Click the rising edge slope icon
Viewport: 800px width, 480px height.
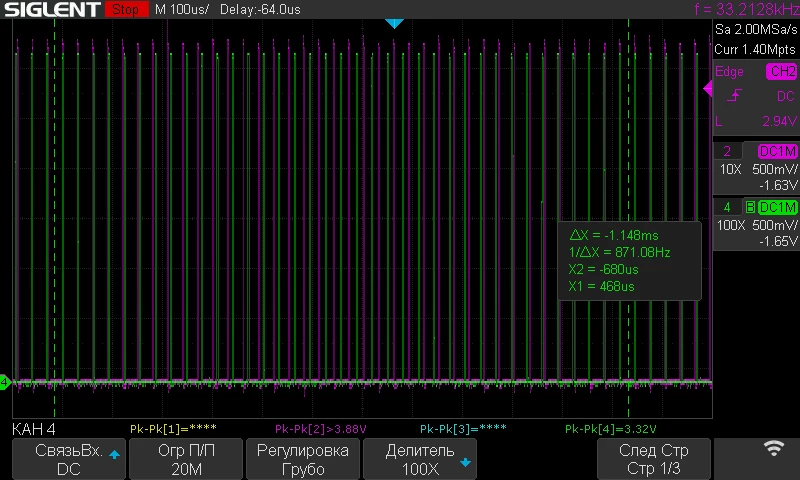(734, 95)
